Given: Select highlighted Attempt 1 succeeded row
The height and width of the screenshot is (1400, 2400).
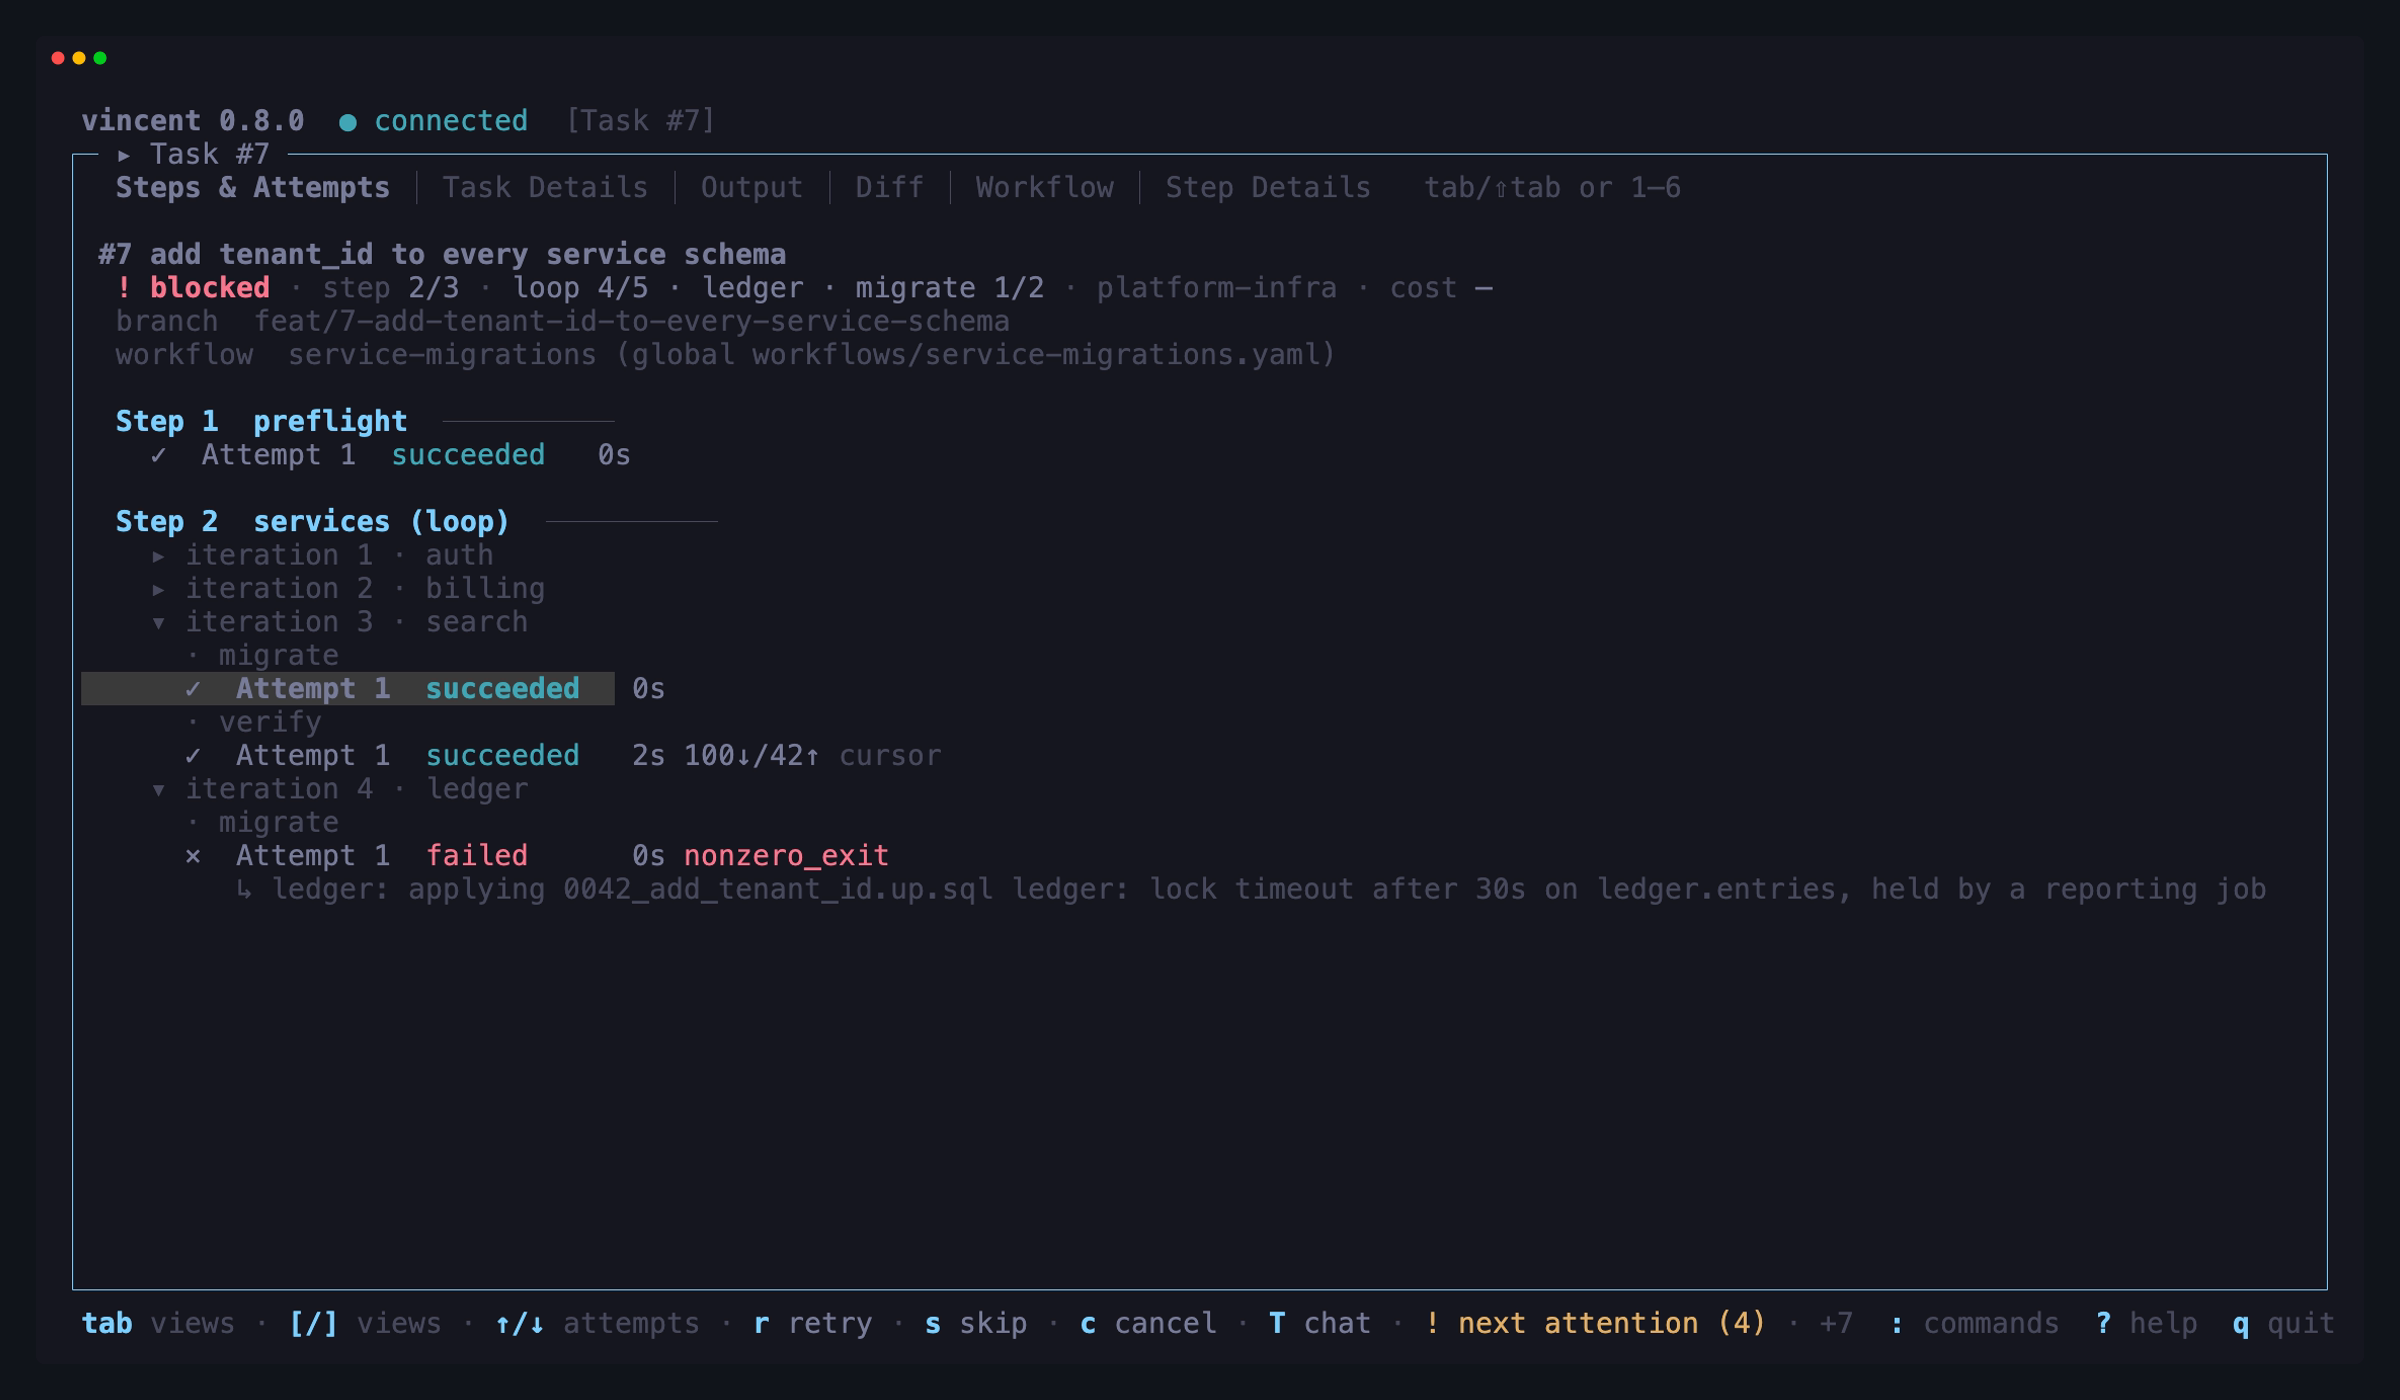Looking at the screenshot, I should (348, 689).
